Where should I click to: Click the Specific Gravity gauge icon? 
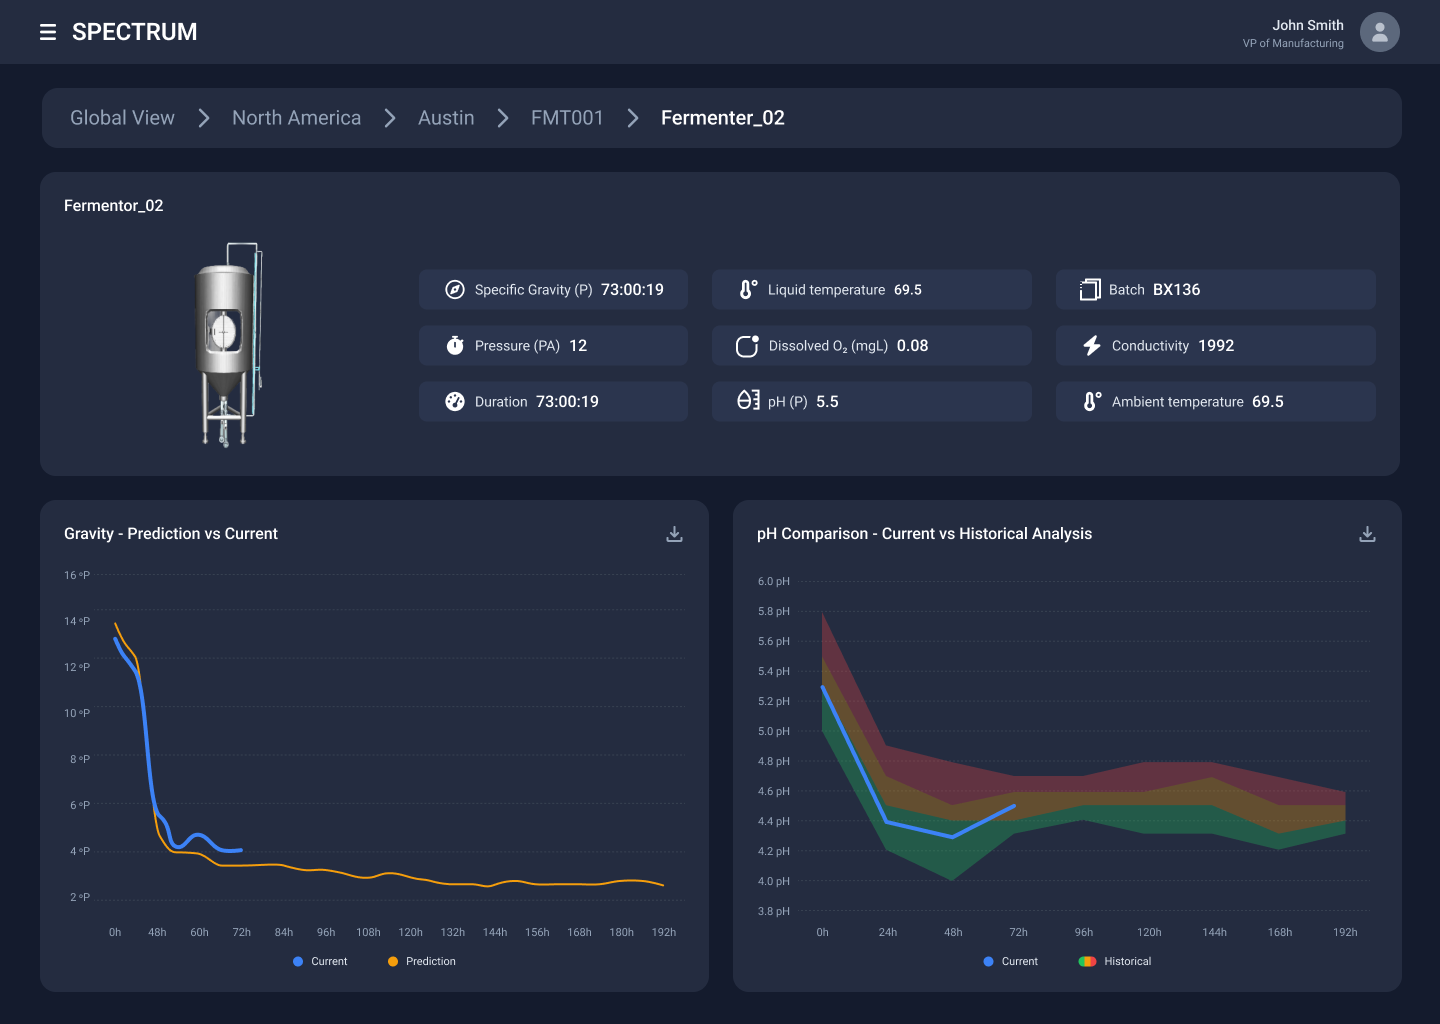point(455,289)
